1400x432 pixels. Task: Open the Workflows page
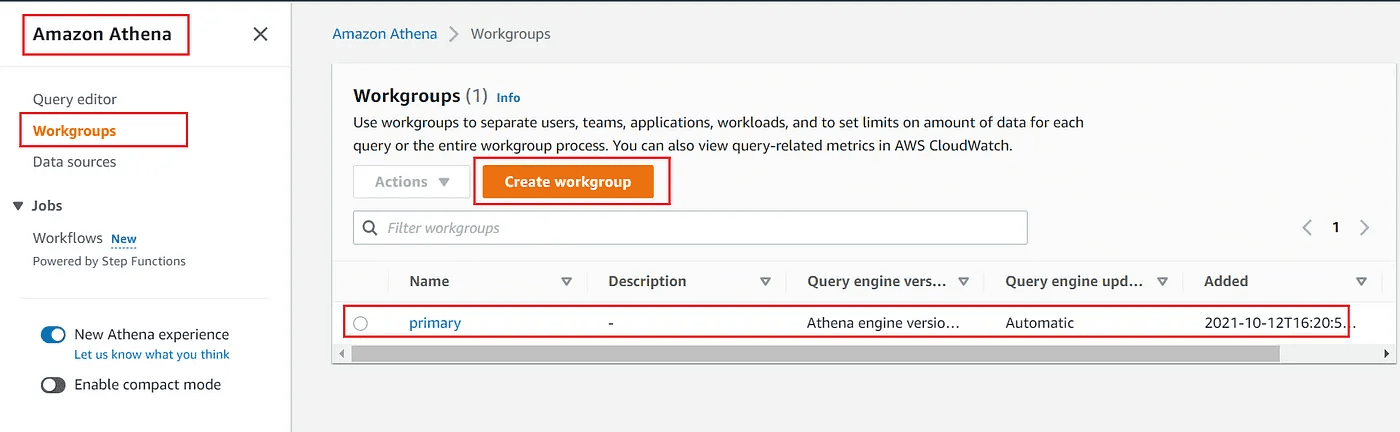pyautogui.click(x=68, y=238)
